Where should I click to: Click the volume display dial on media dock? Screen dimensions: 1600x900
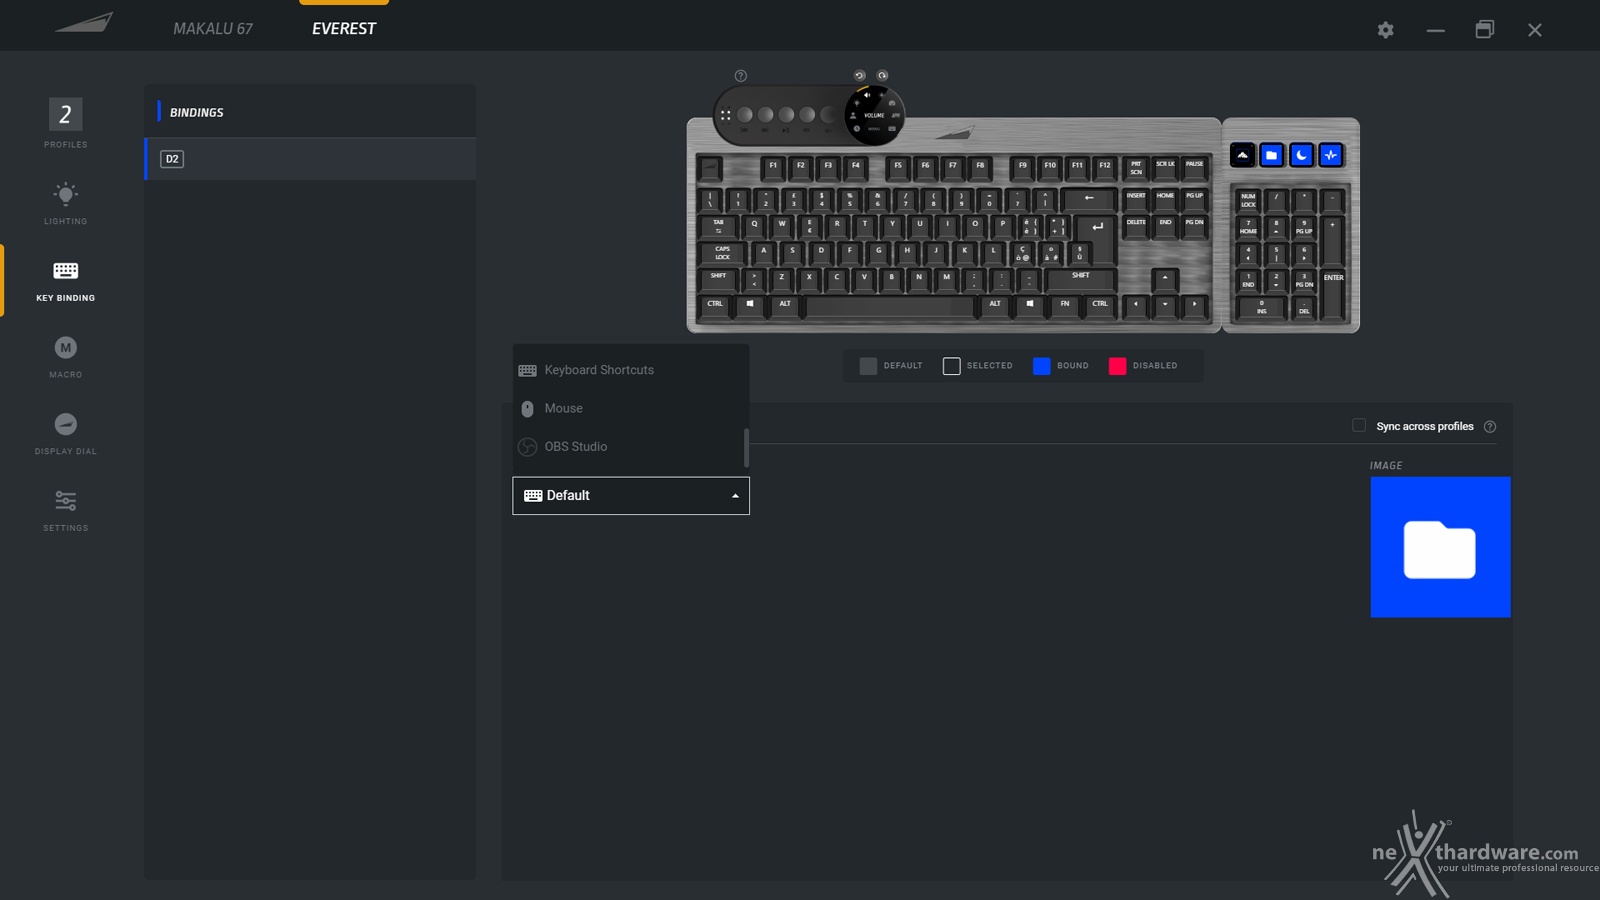874,115
